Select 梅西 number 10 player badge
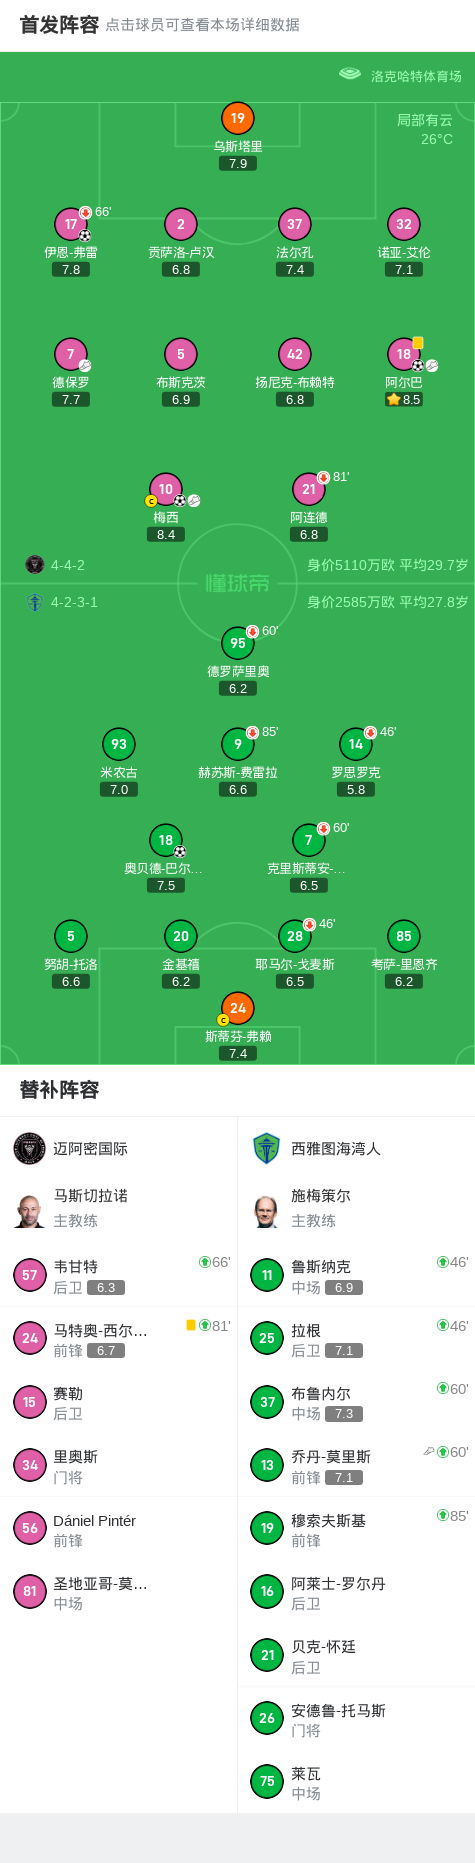 pyautogui.click(x=166, y=489)
